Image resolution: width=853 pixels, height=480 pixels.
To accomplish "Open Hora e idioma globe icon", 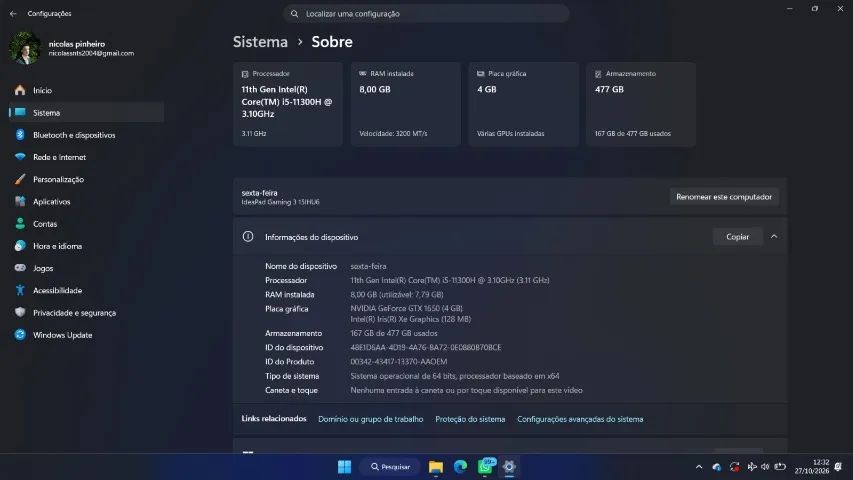I will (x=20, y=246).
